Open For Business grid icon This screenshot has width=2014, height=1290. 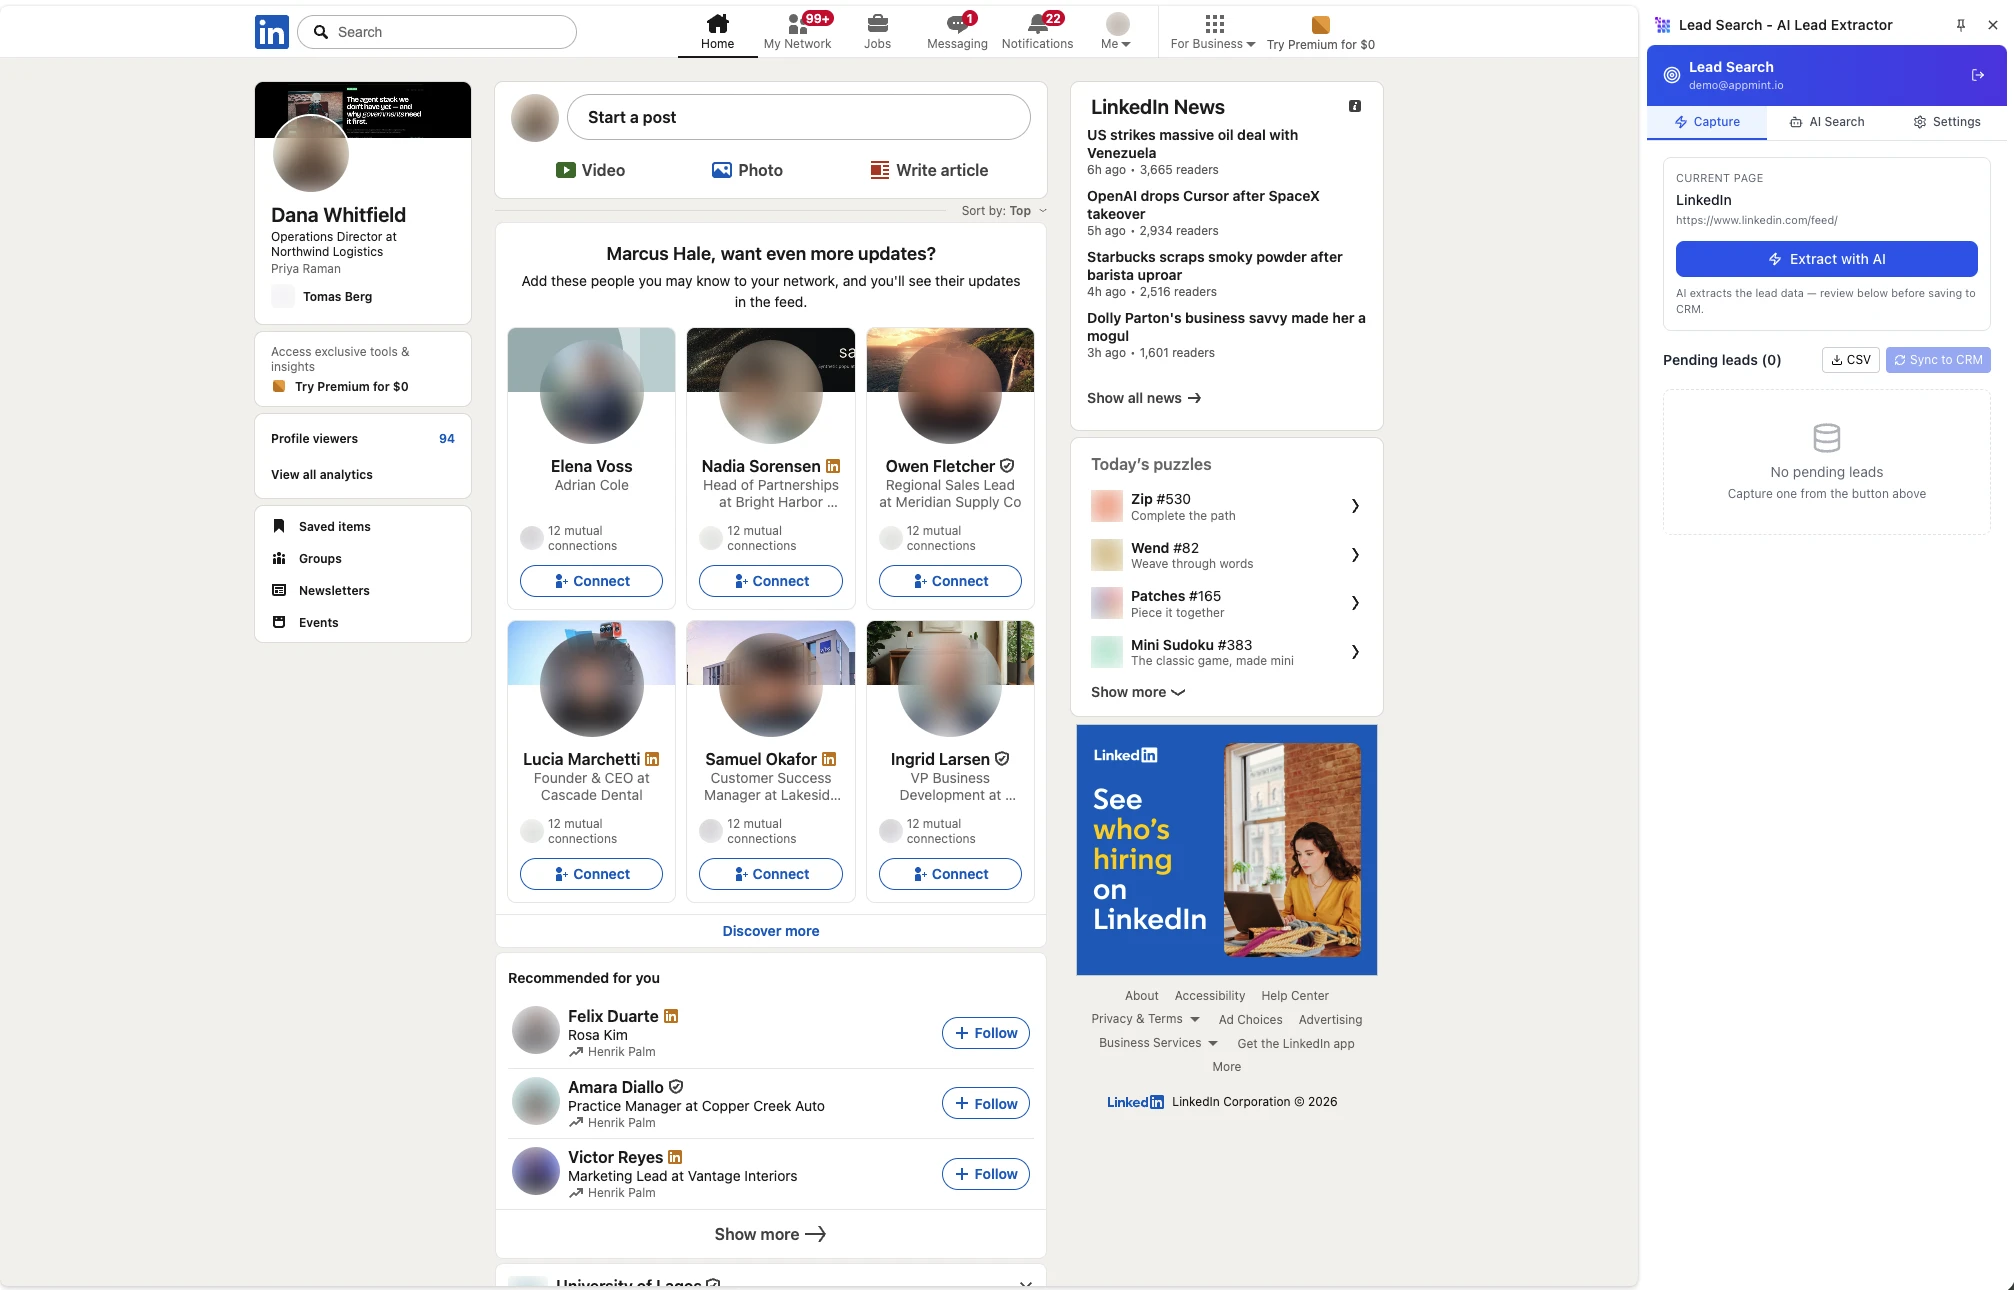point(1214,23)
